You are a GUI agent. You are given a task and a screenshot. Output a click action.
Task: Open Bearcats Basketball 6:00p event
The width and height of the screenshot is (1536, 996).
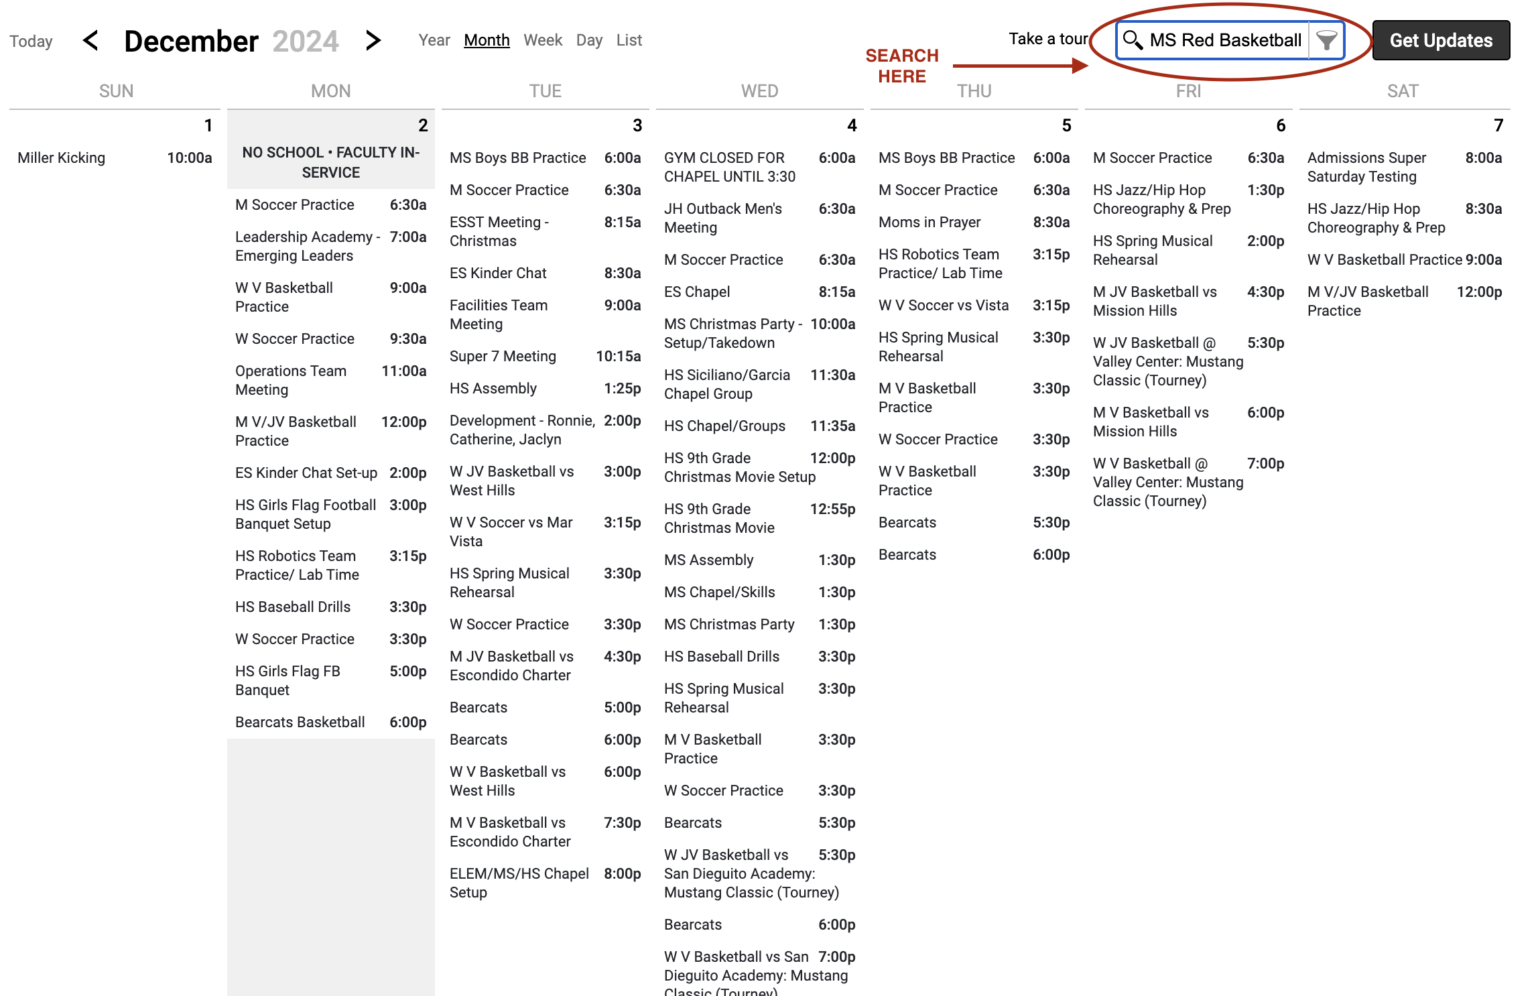pyautogui.click(x=331, y=722)
